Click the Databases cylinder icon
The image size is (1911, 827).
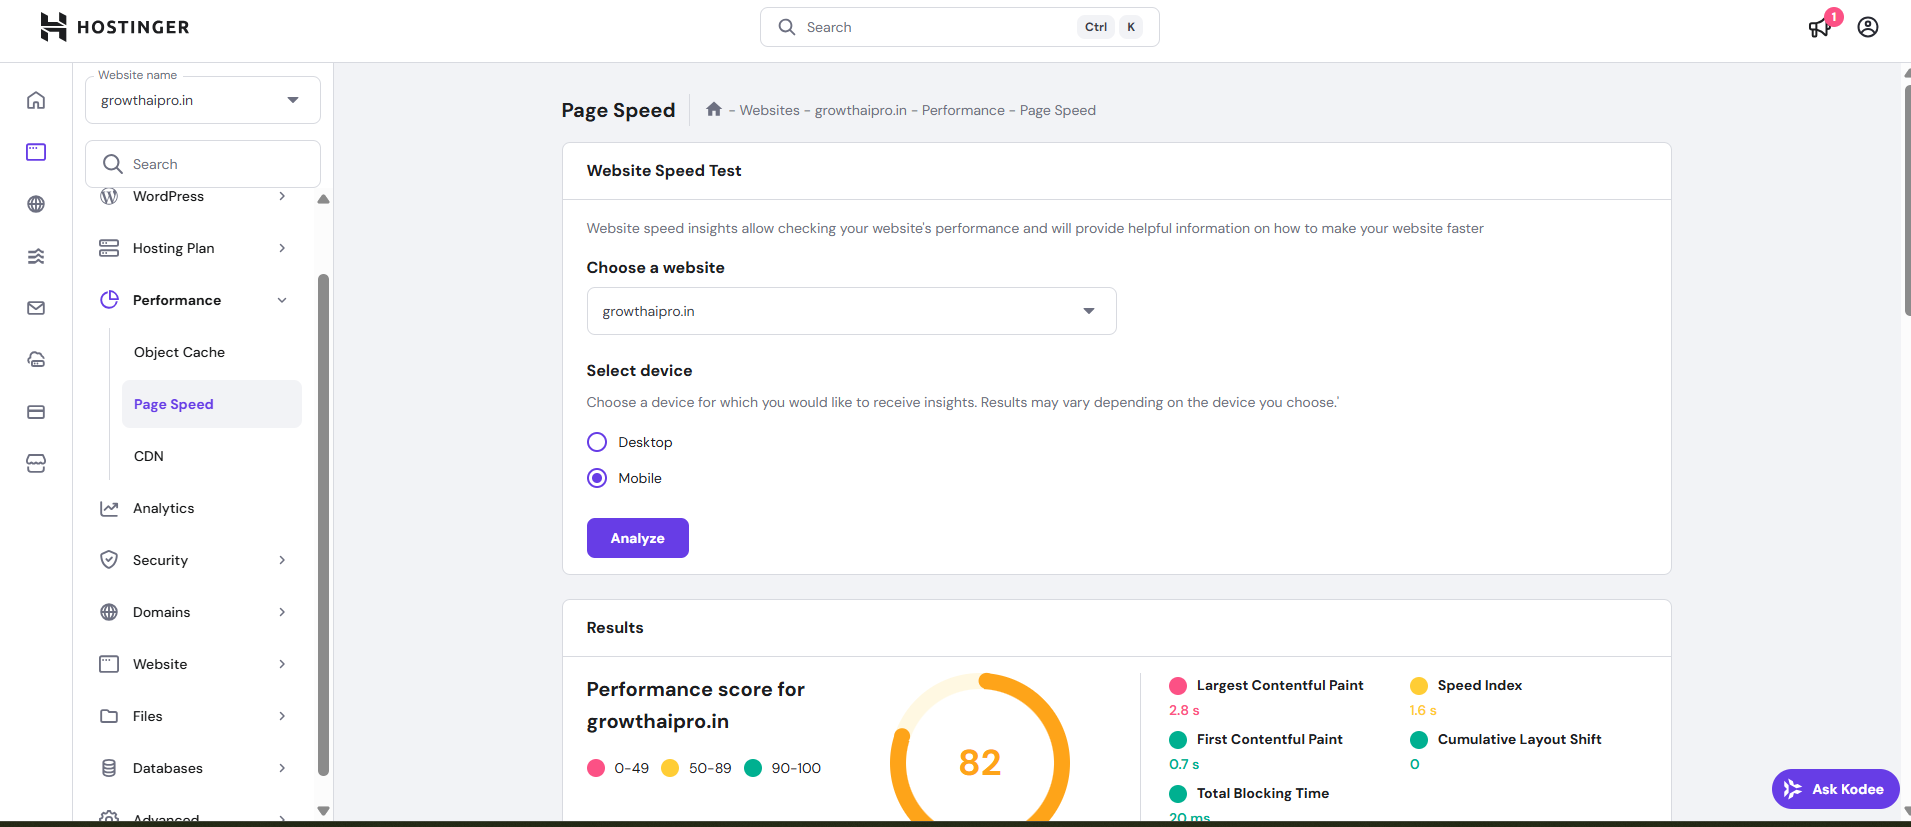click(x=109, y=768)
